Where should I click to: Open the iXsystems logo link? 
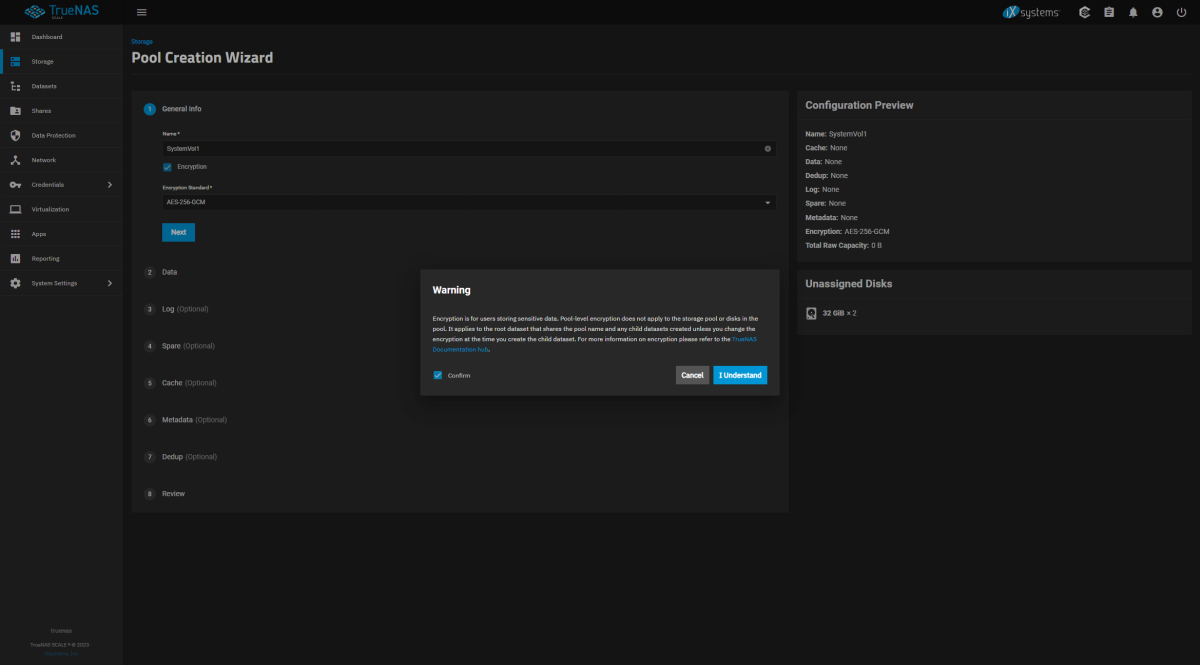[1030, 12]
